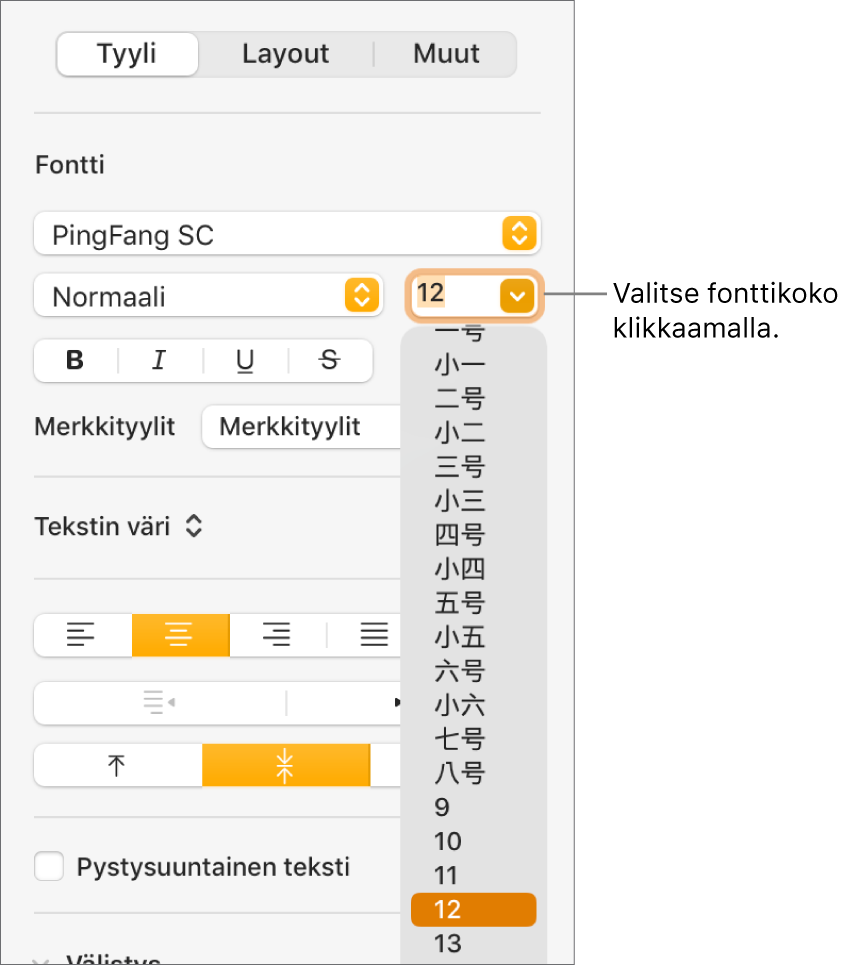Select middle vertical alignment icon
Image resolution: width=859 pixels, height=966 pixels.
click(x=287, y=765)
